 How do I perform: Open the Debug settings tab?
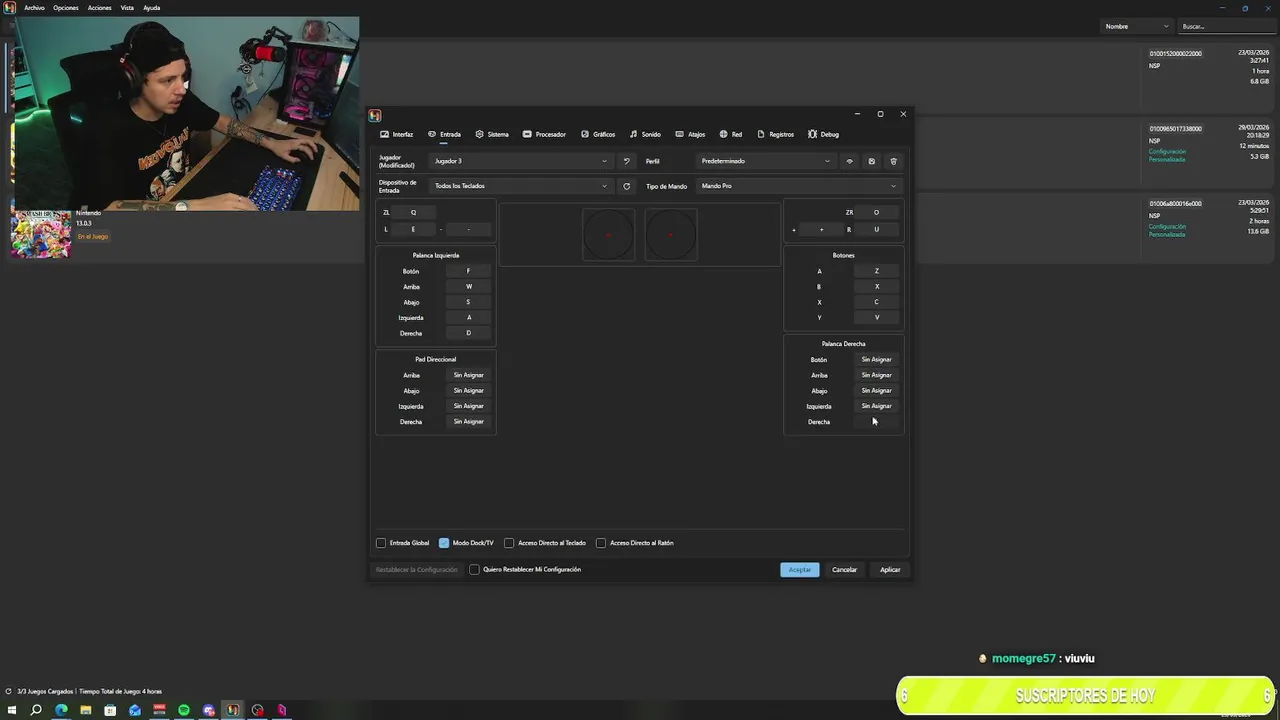pos(824,134)
